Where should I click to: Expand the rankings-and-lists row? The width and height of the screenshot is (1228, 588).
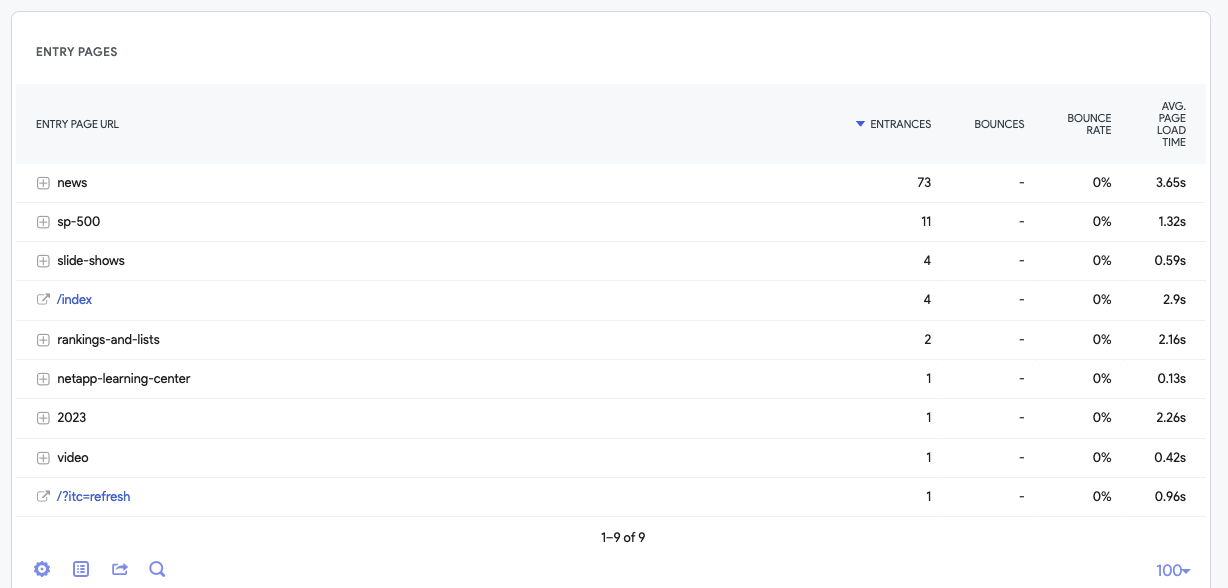click(x=43, y=340)
